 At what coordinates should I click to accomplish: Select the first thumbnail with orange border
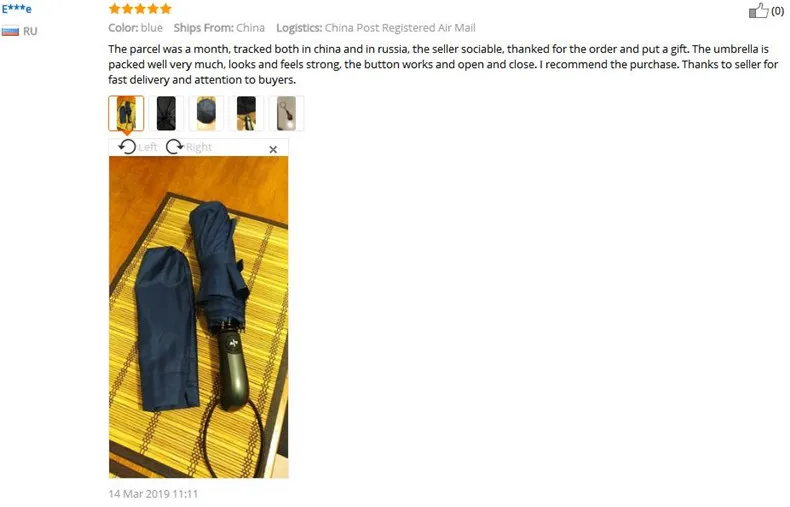[x=126, y=113]
